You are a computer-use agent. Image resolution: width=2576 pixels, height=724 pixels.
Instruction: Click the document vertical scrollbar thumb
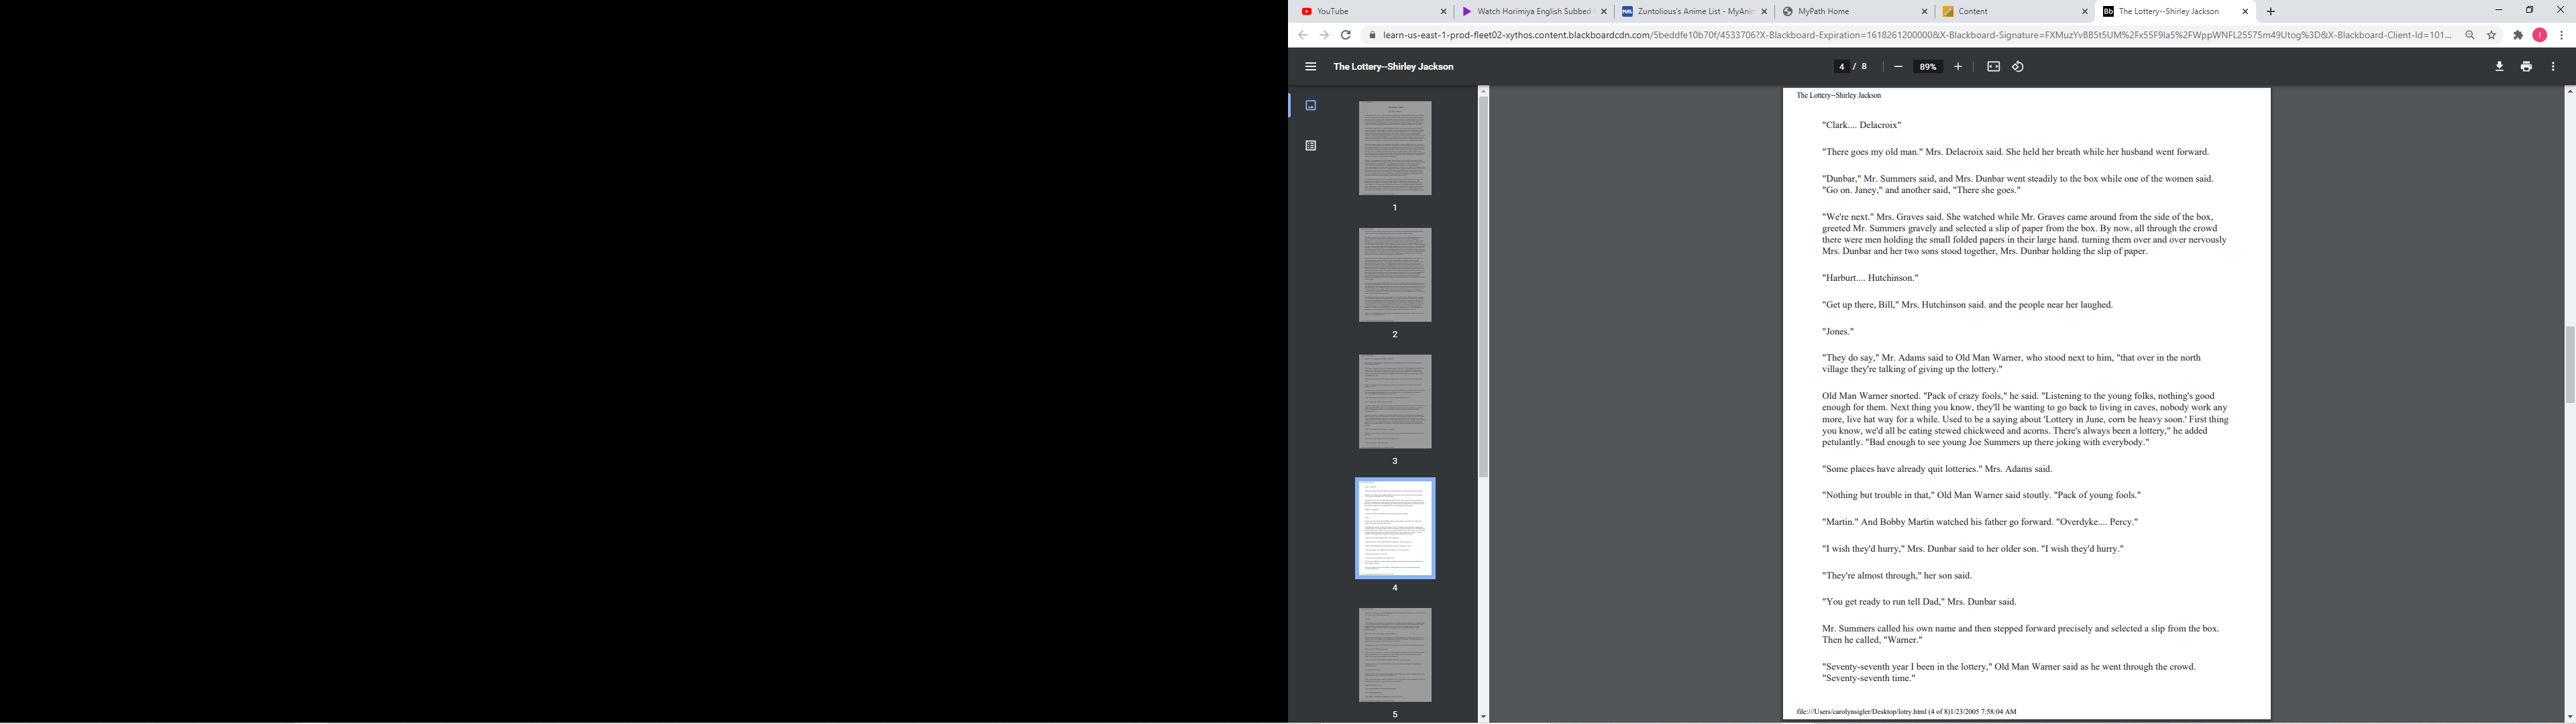tap(2569, 365)
